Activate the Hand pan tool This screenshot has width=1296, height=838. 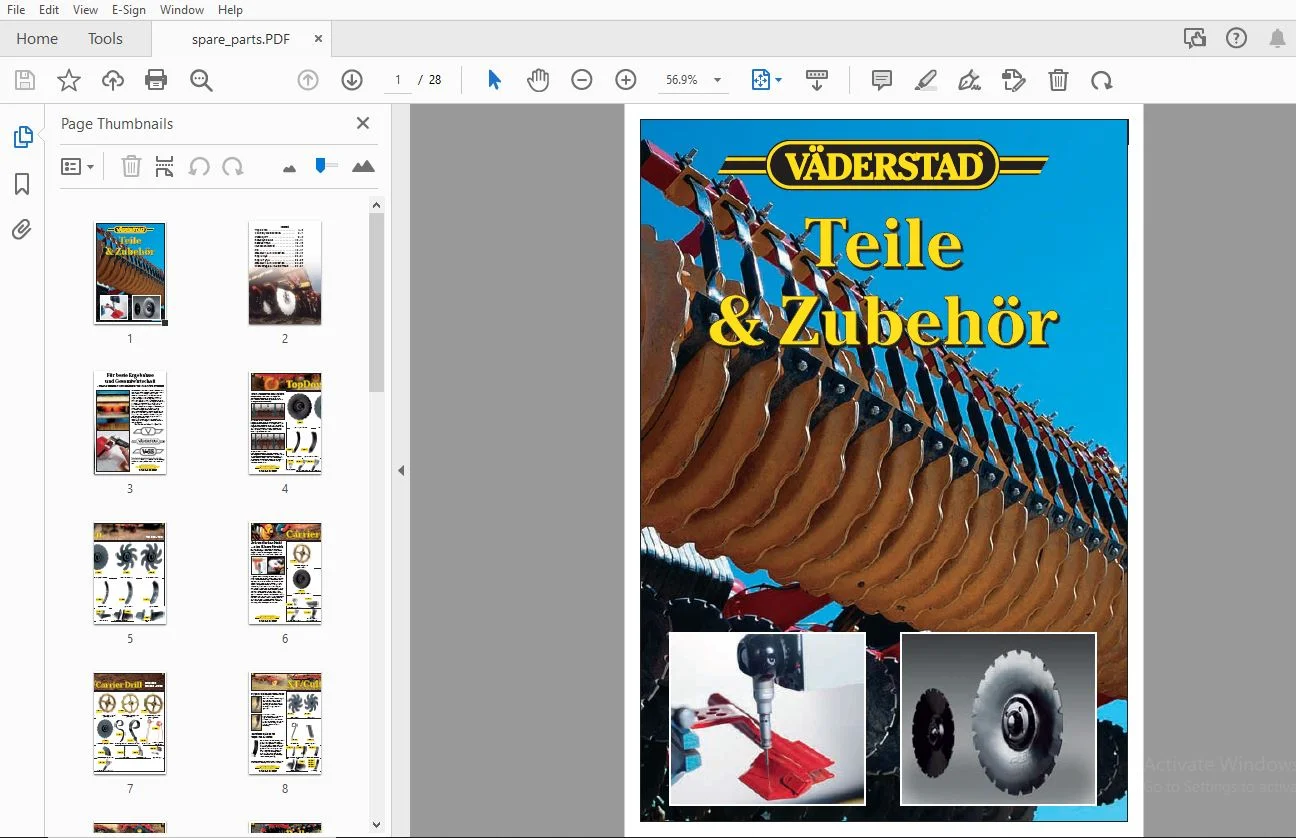(538, 80)
